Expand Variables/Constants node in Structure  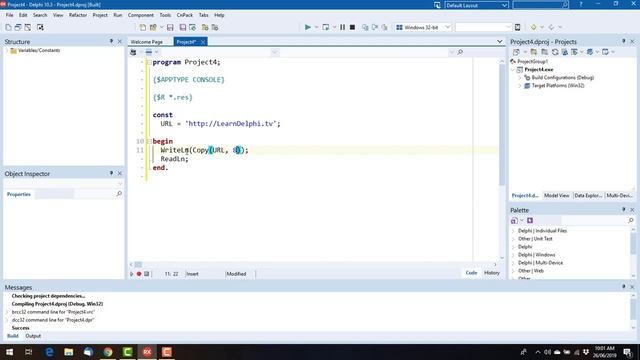pos(7,51)
